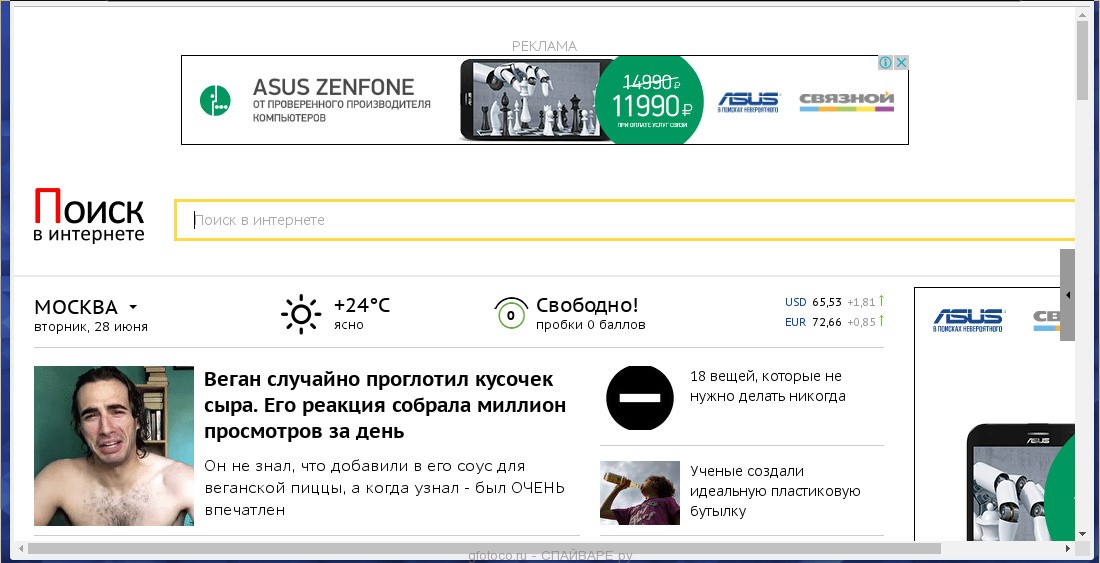This screenshot has height=563, width=1100.
Task: Open the vegan news photo thumbnail
Action: click(114, 446)
